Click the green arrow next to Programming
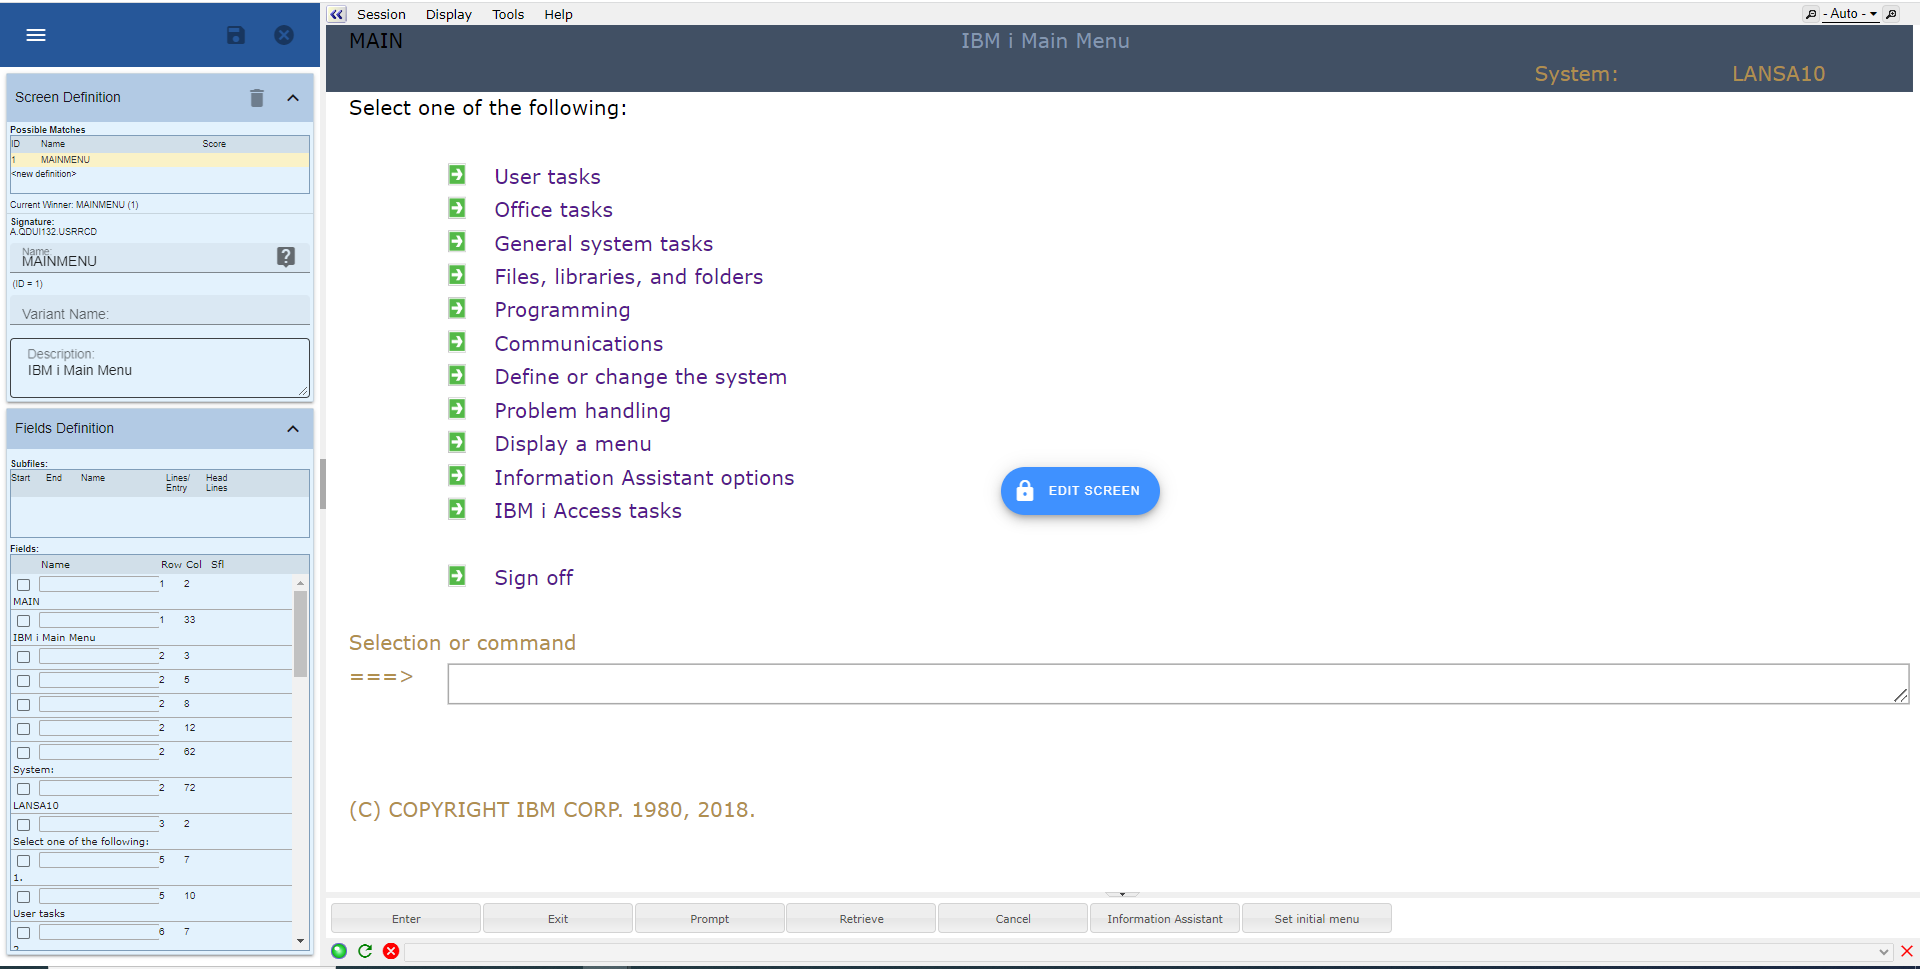This screenshot has width=1920, height=969. (457, 309)
